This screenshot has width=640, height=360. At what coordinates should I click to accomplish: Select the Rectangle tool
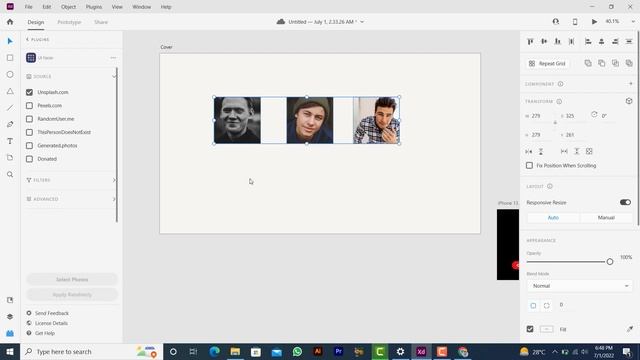(10, 58)
